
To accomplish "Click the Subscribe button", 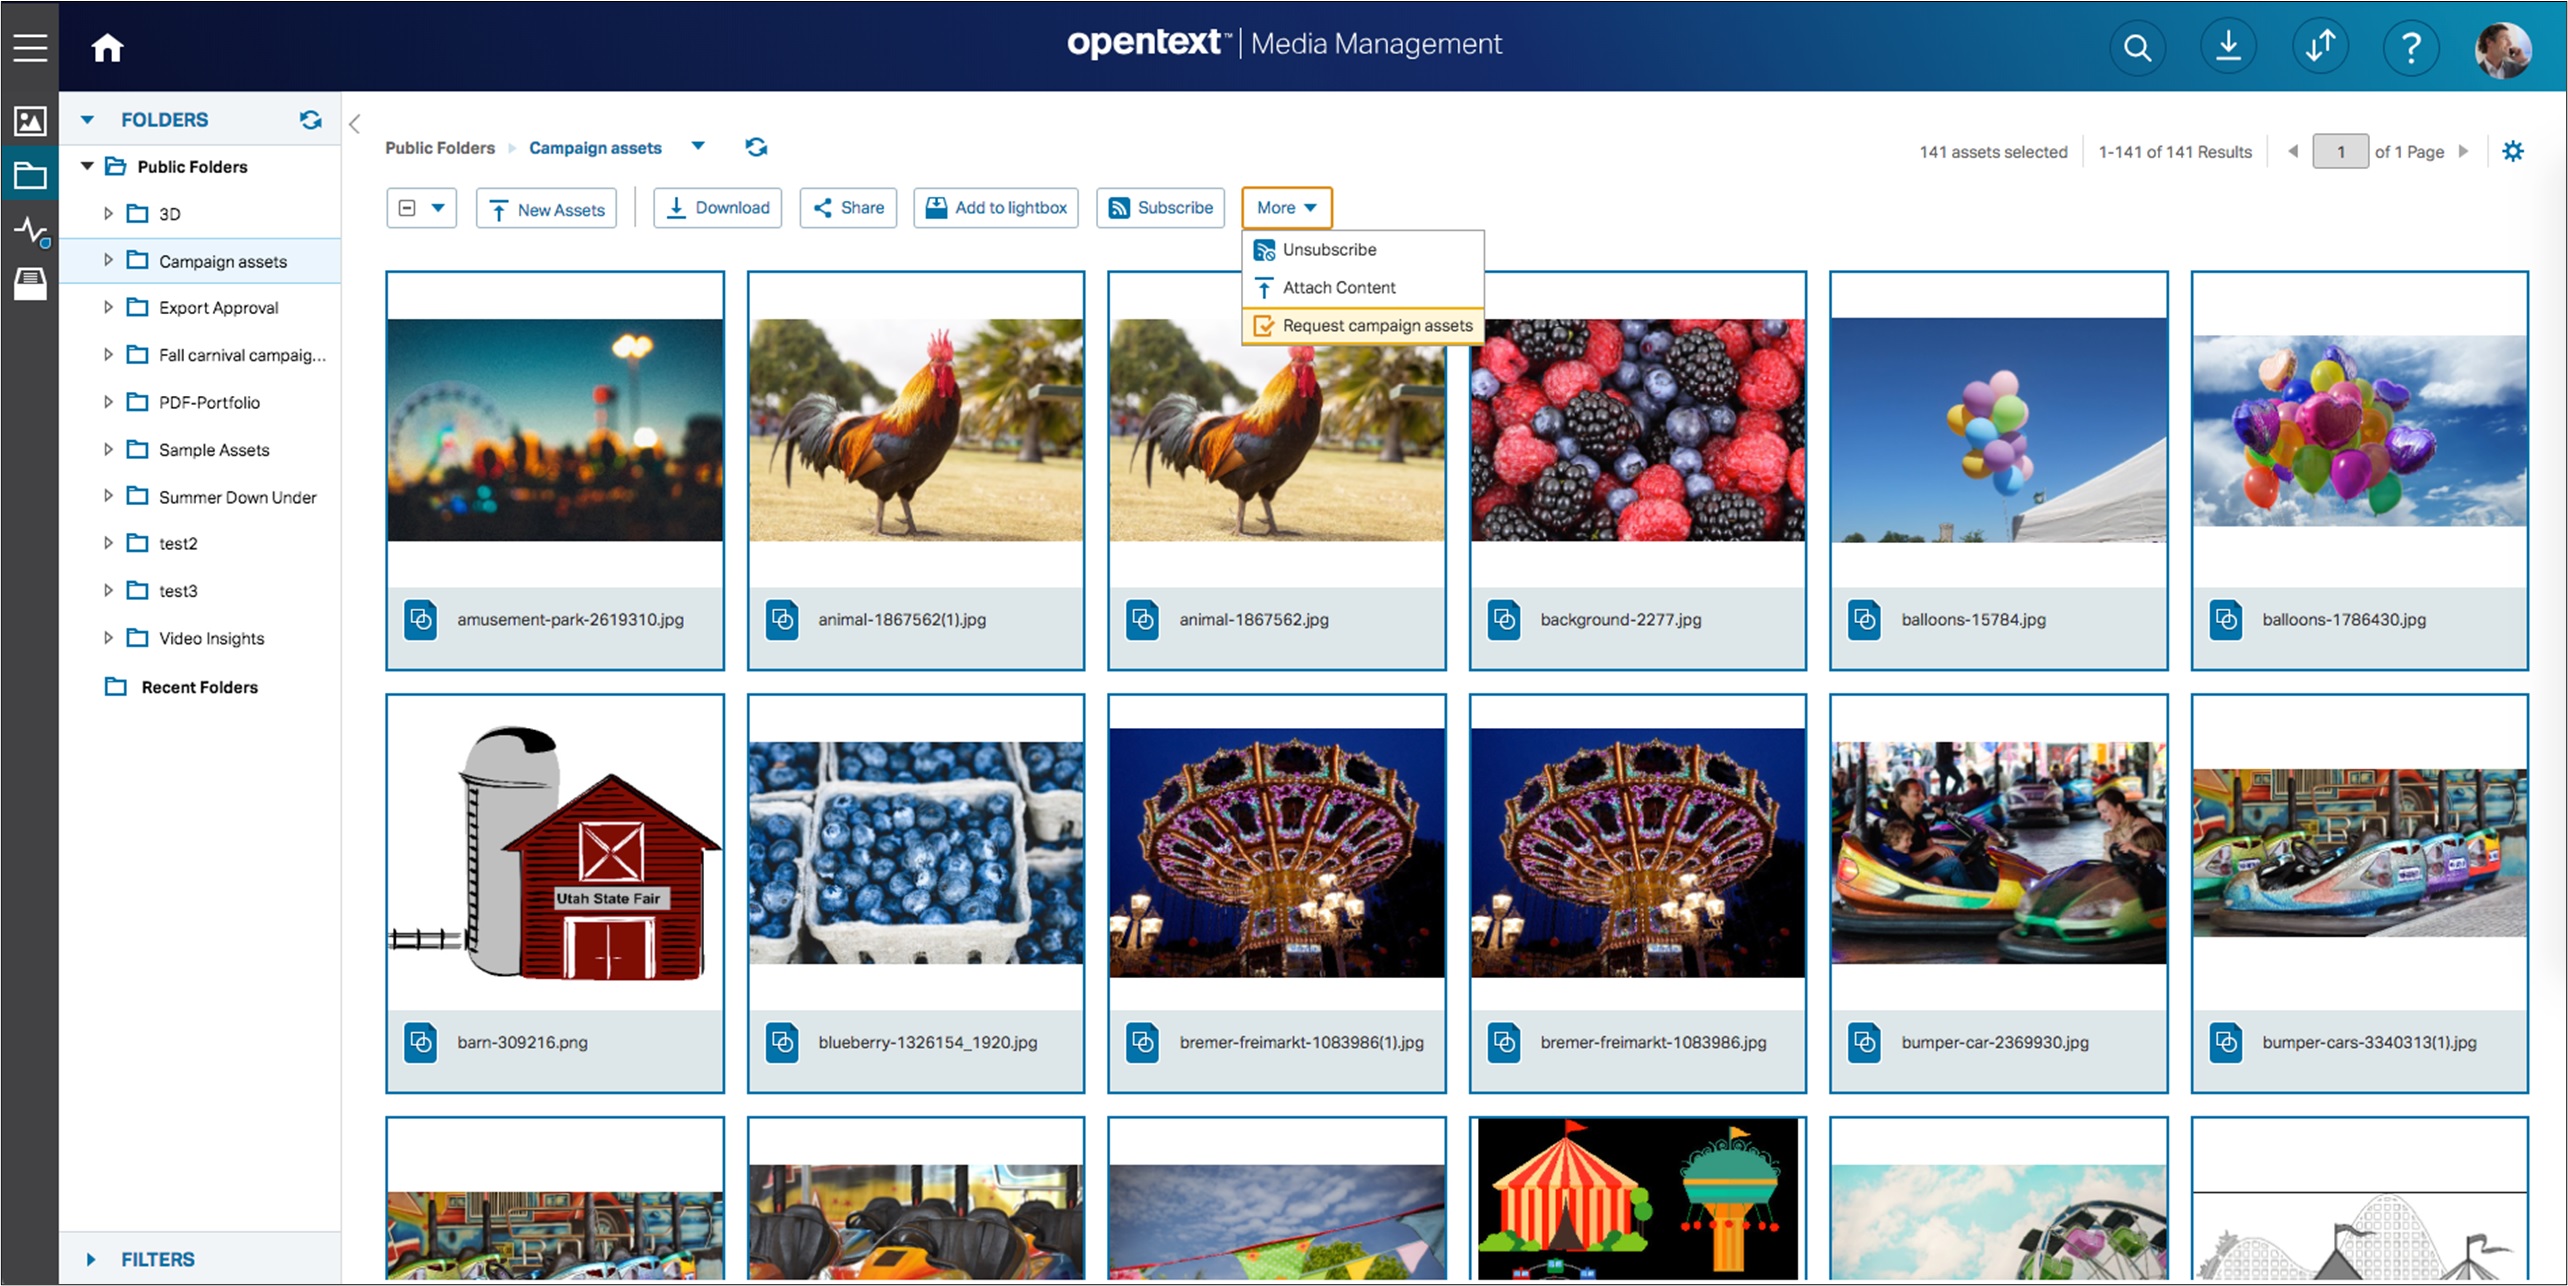I will click(1160, 208).
